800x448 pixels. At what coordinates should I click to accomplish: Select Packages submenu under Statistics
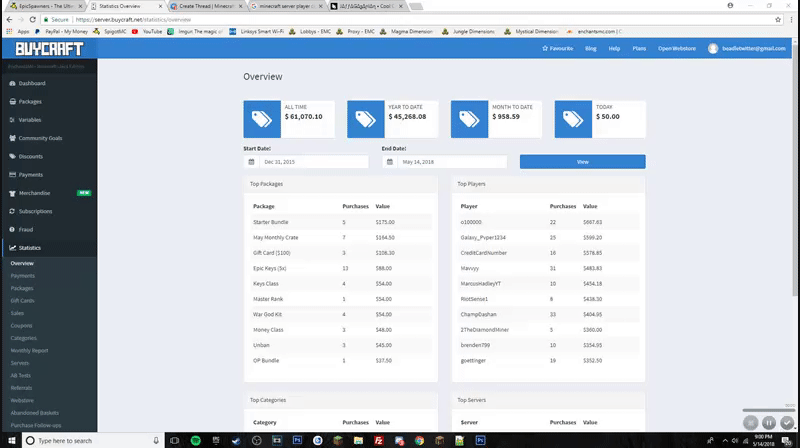click(x=22, y=288)
